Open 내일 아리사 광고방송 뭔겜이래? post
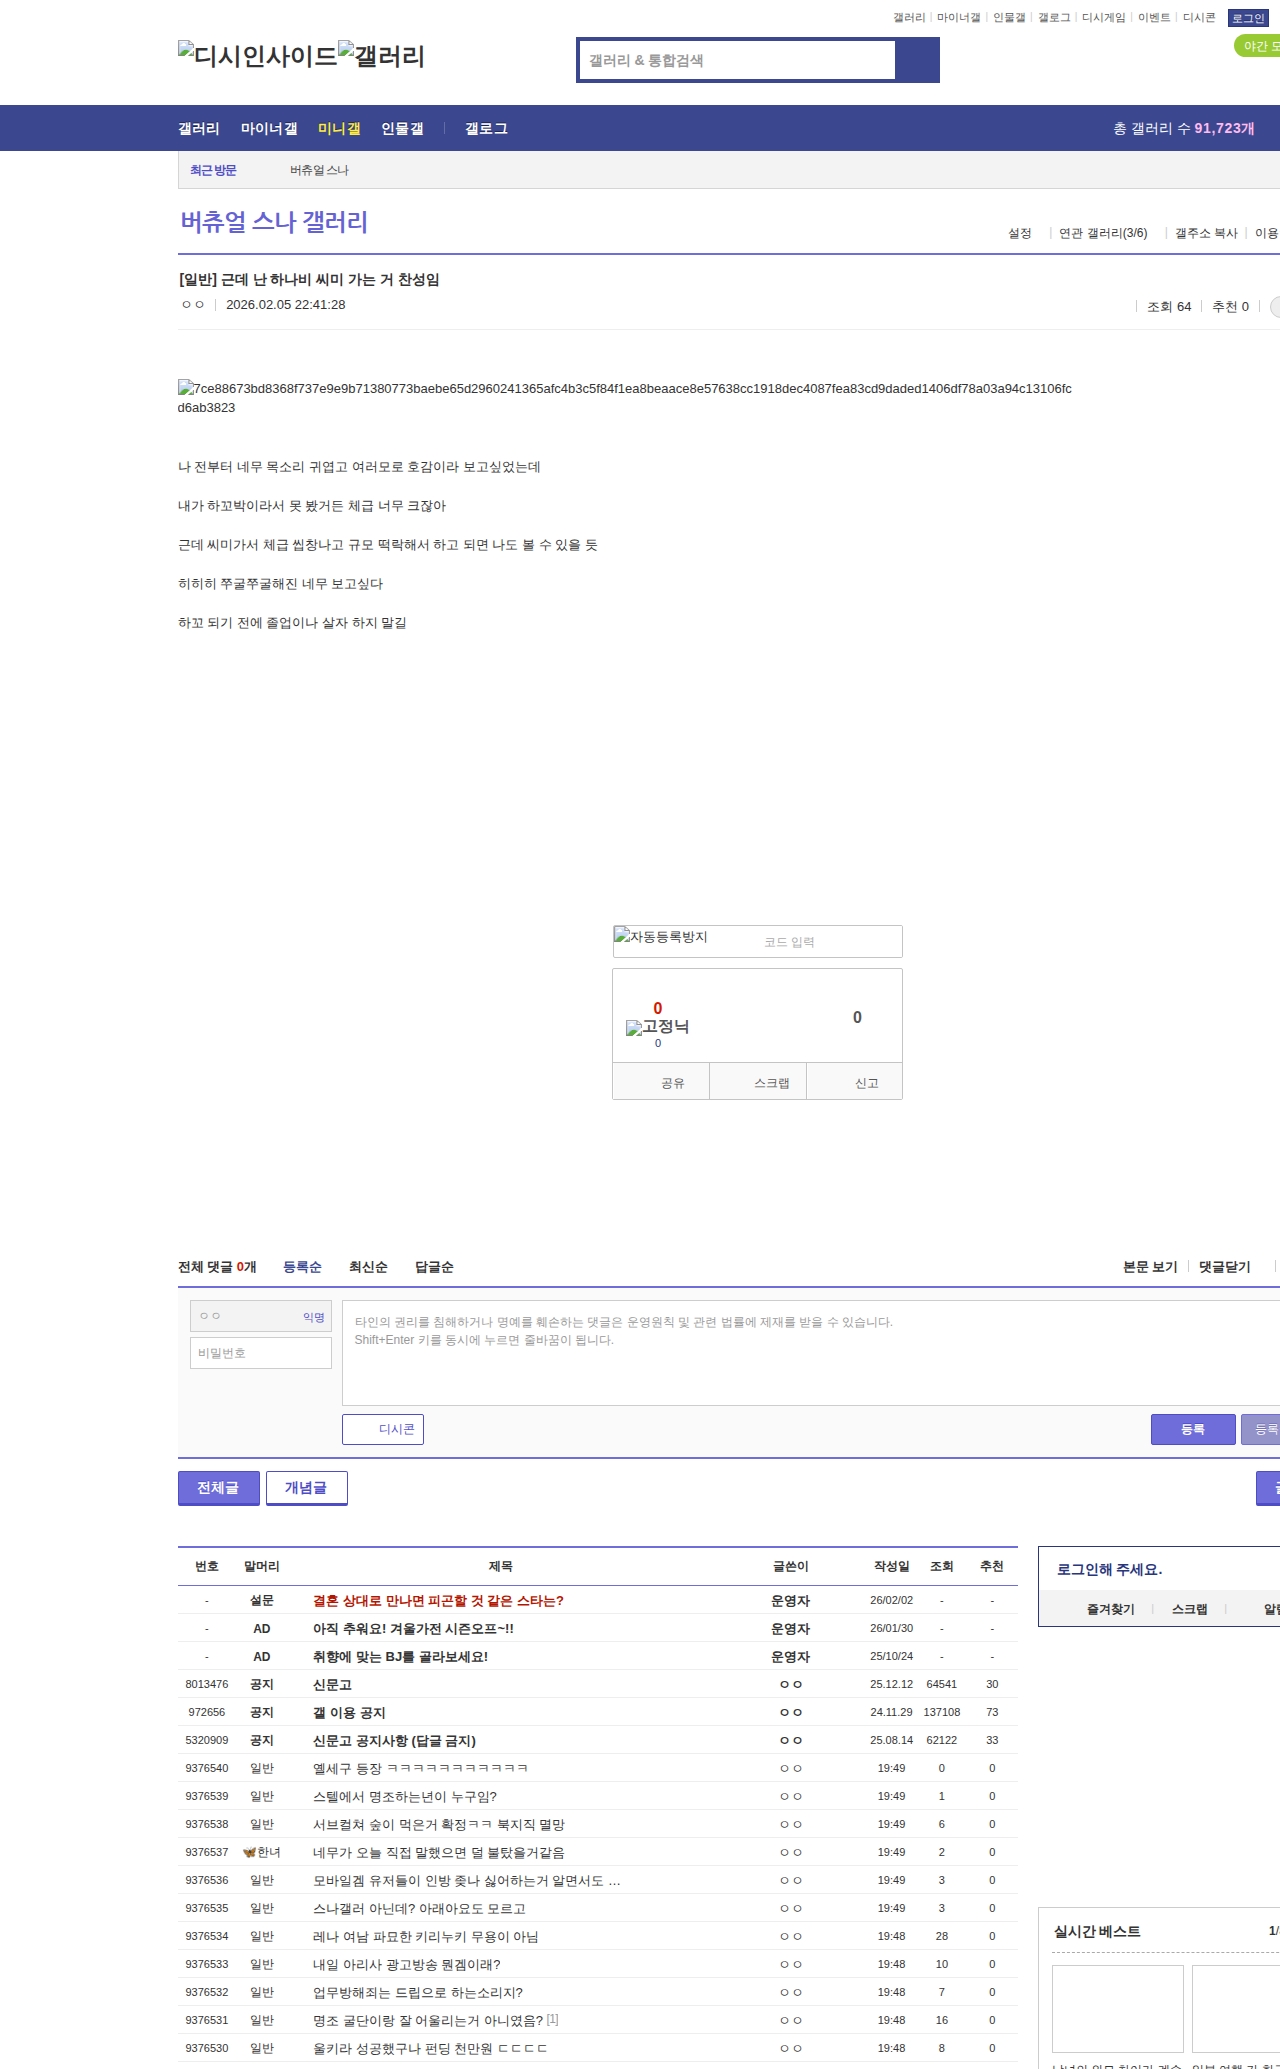1280x2069 pixels. [x=407, y=1964]
